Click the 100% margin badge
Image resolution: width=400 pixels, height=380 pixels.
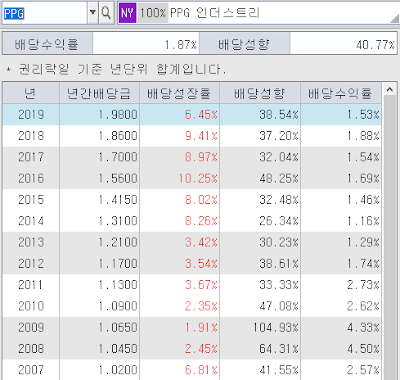[x=153, y=13]
